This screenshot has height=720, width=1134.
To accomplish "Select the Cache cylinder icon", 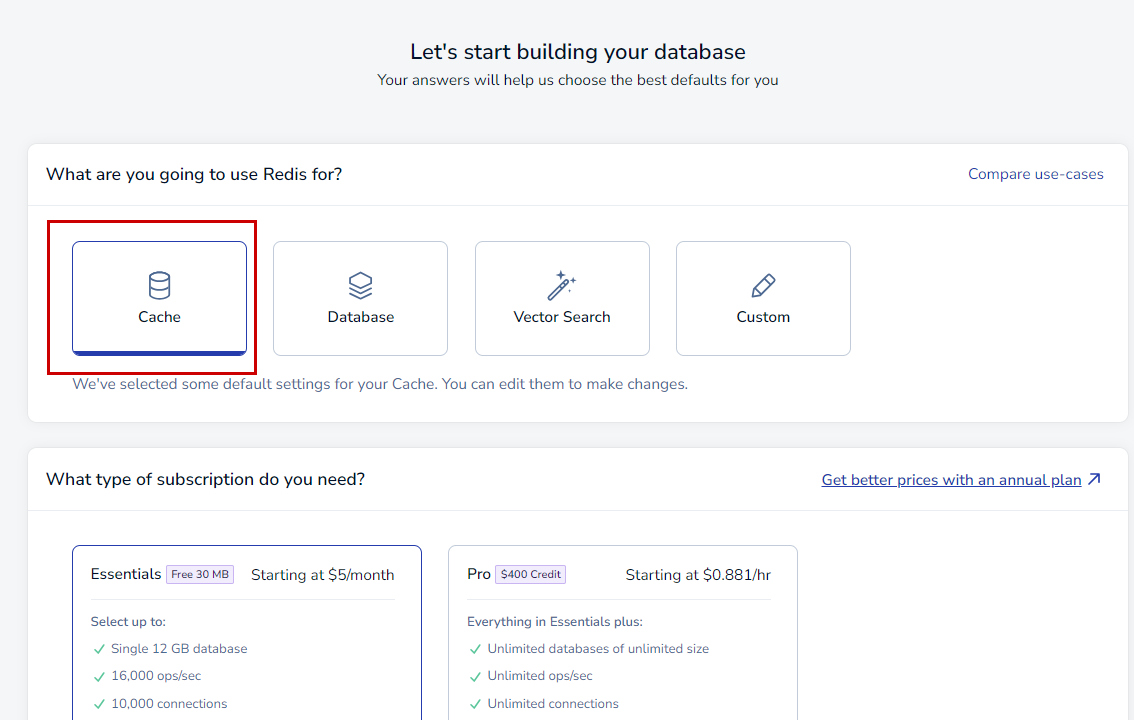I will pos(159,286).
